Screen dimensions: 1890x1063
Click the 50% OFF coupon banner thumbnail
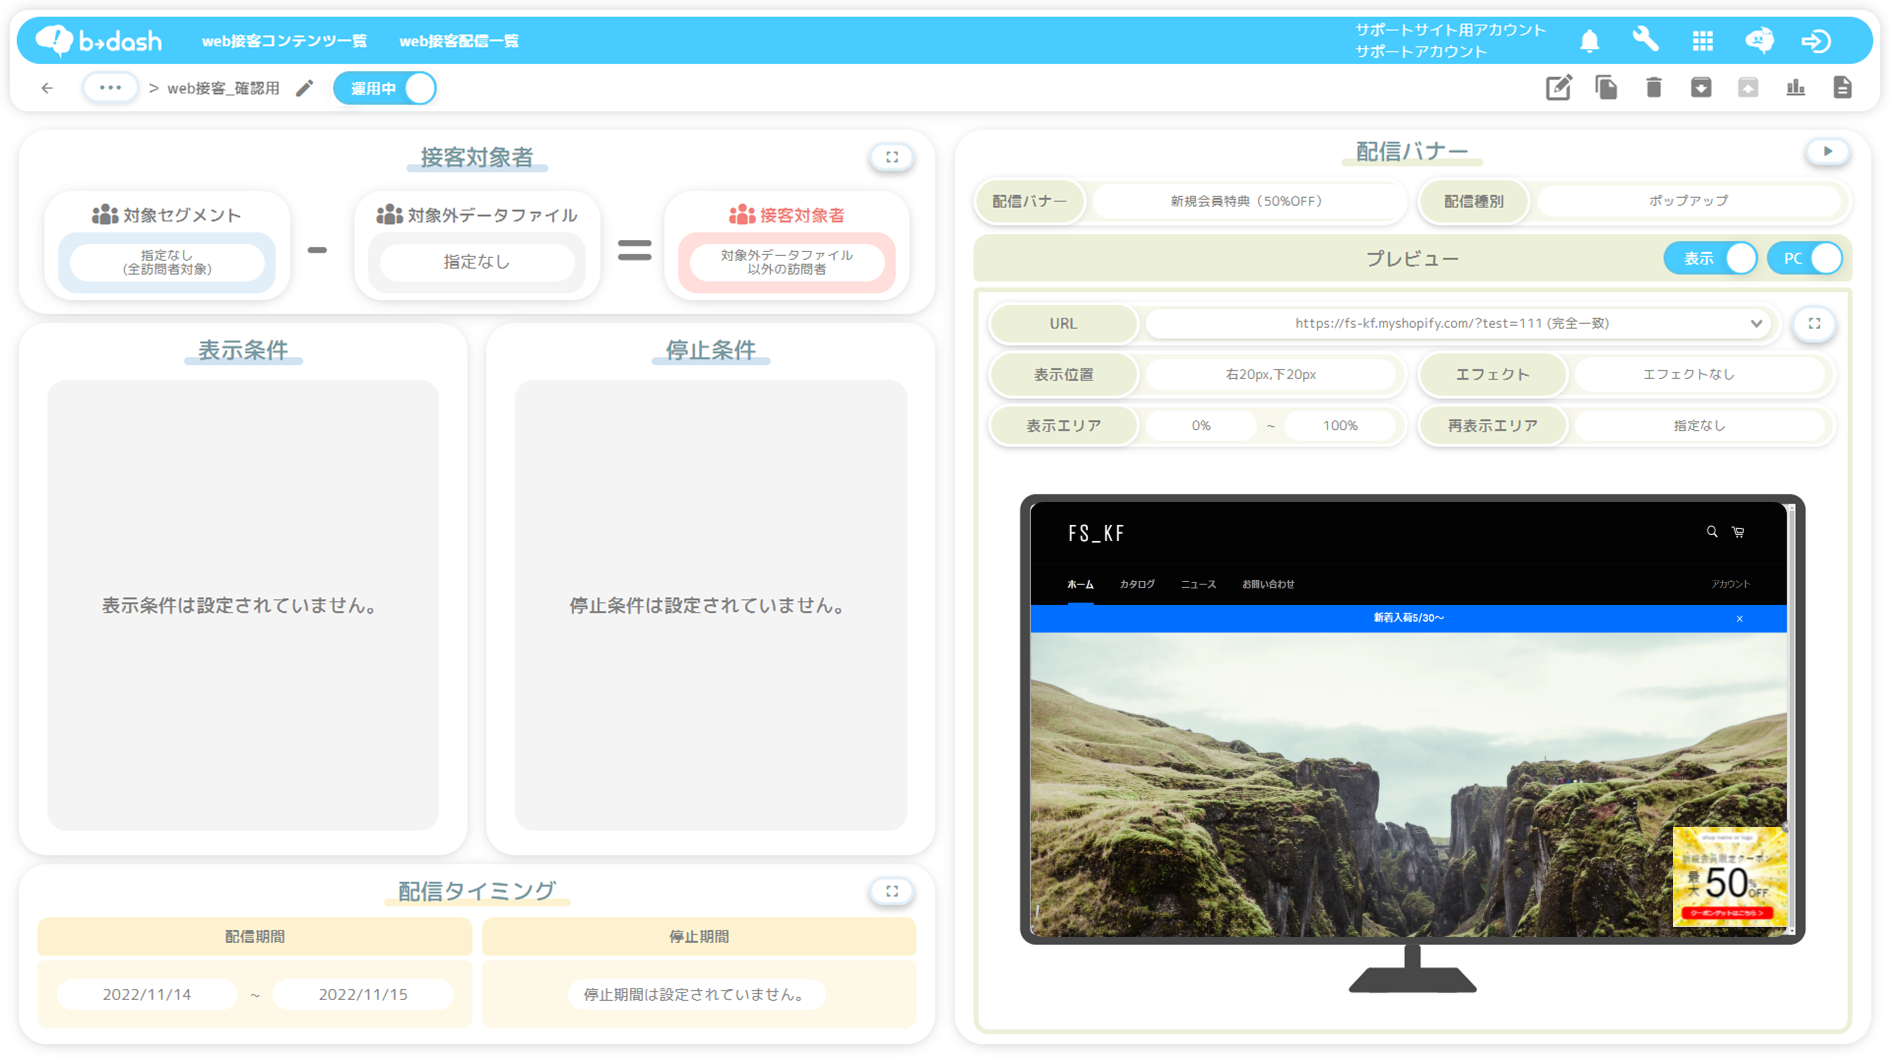1729,876
